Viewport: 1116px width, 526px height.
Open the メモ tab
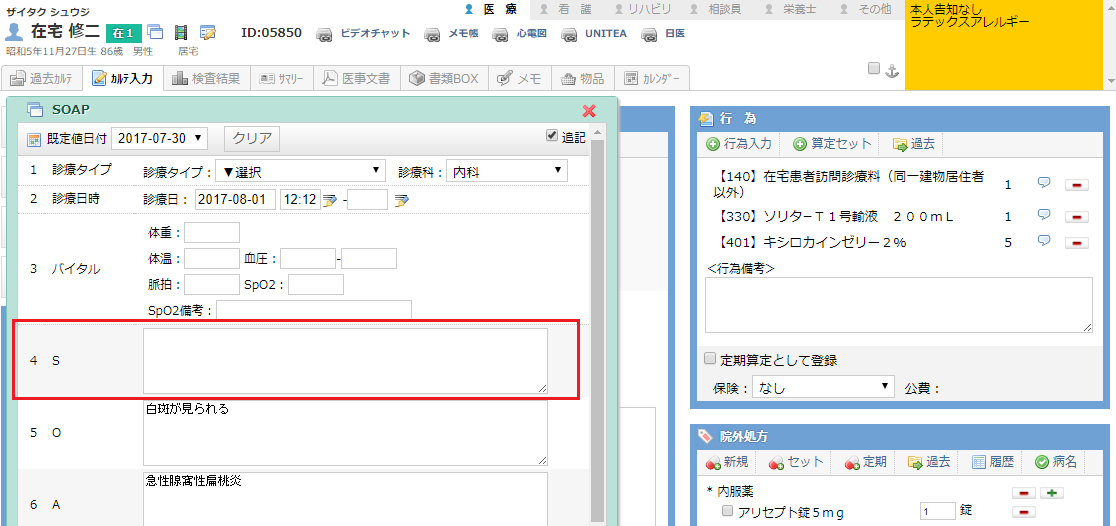[520, 78]
